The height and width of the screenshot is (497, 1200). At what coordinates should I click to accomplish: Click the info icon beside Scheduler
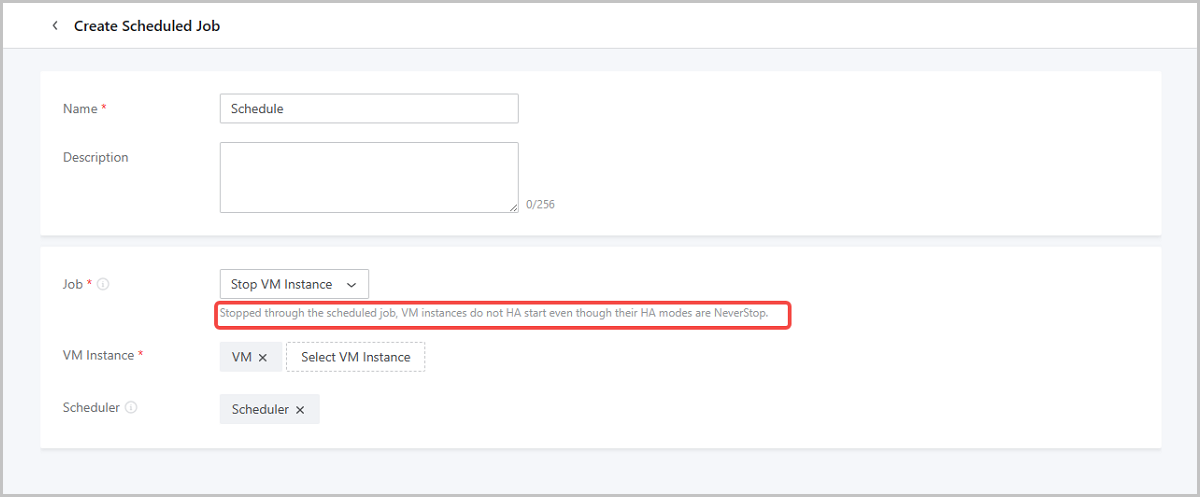[x=131, y=408]
